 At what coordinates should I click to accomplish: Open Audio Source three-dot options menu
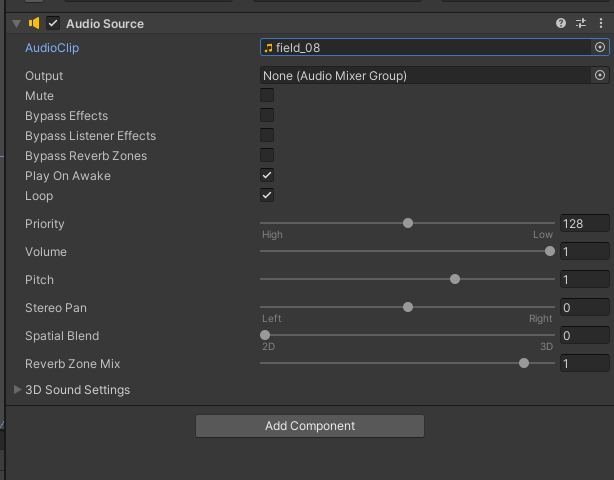600,23
